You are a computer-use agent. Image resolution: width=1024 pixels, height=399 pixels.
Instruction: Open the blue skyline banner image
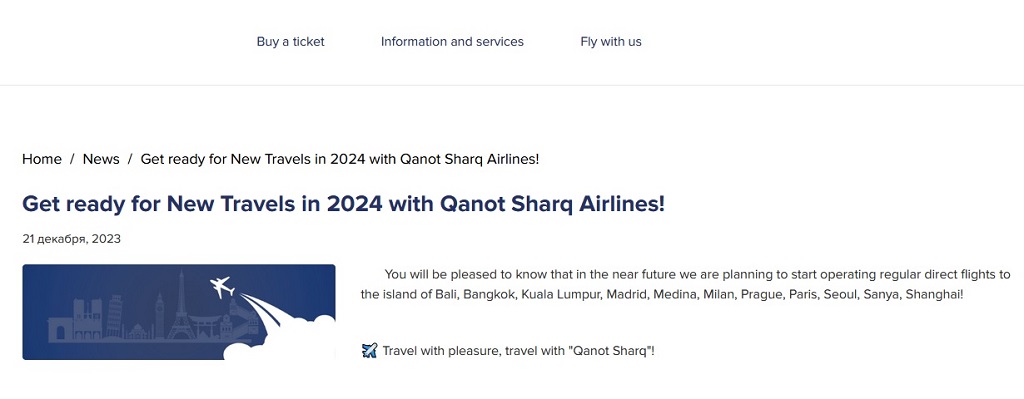[x=179, y=312]
